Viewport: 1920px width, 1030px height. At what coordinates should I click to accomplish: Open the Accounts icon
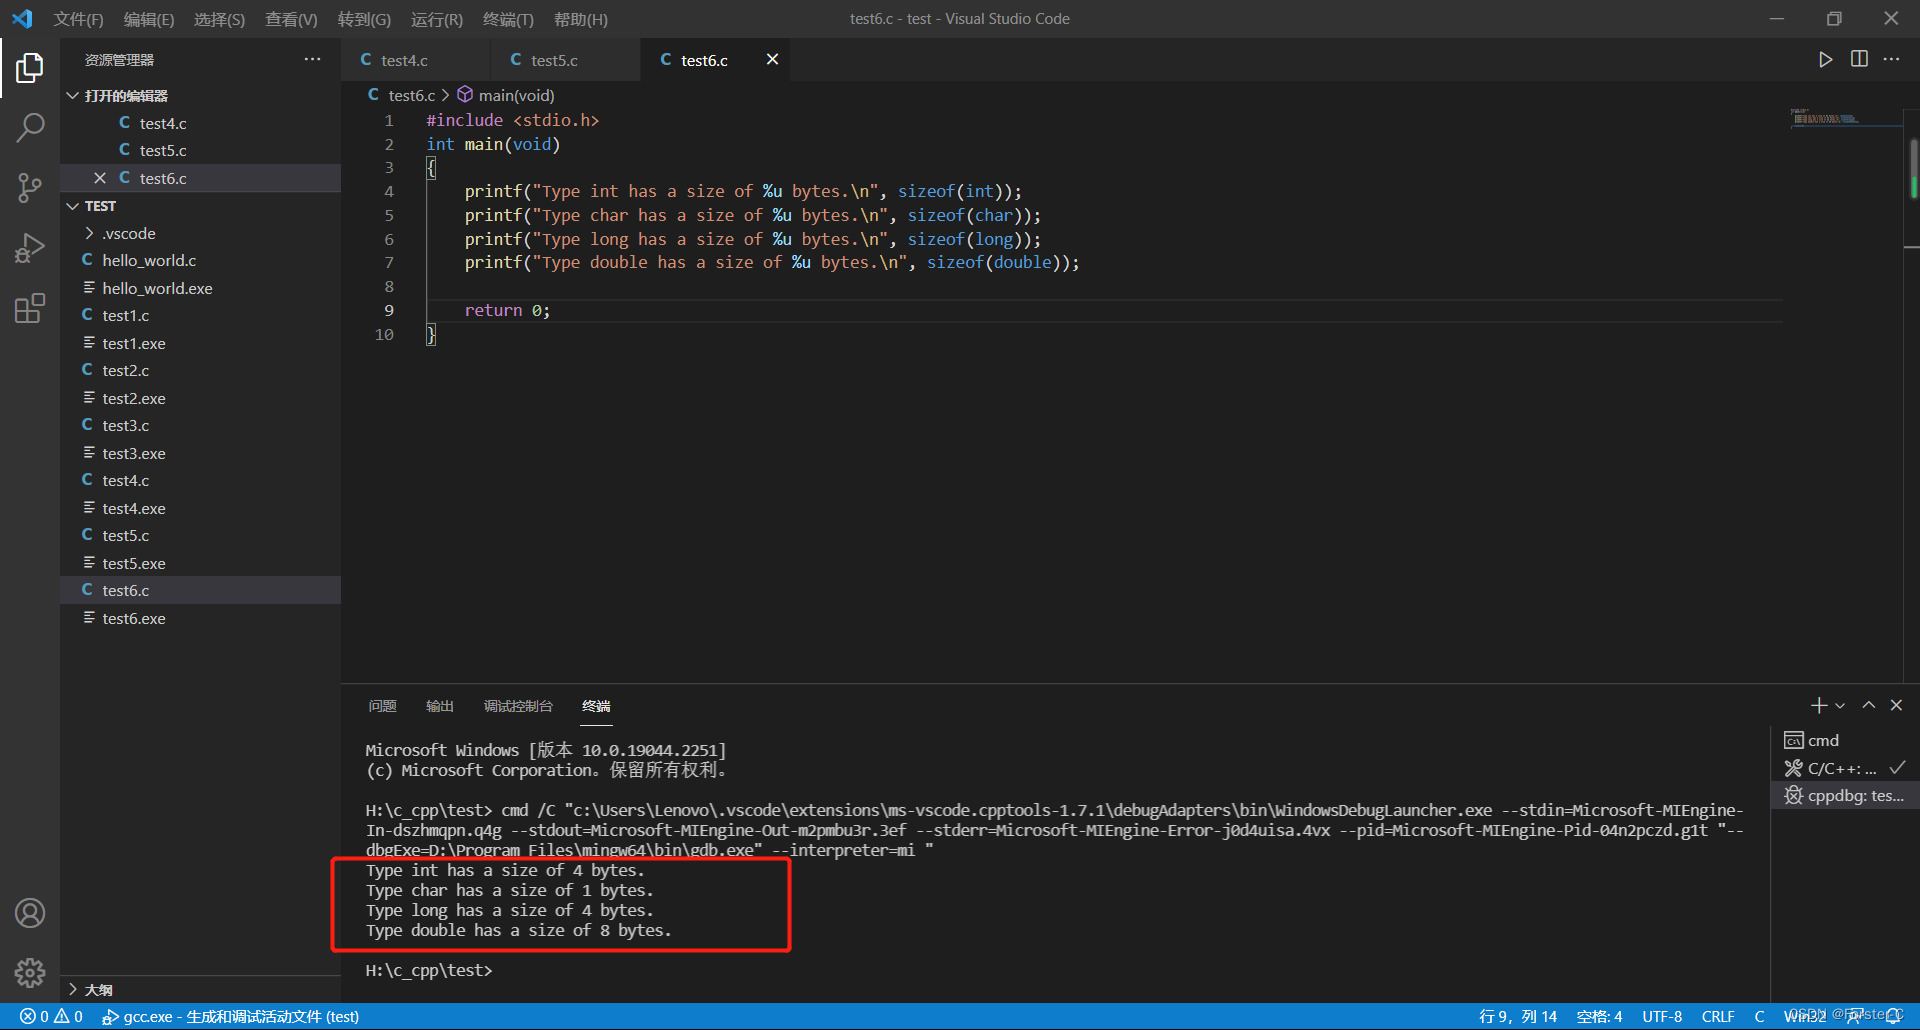pos(30,913)
